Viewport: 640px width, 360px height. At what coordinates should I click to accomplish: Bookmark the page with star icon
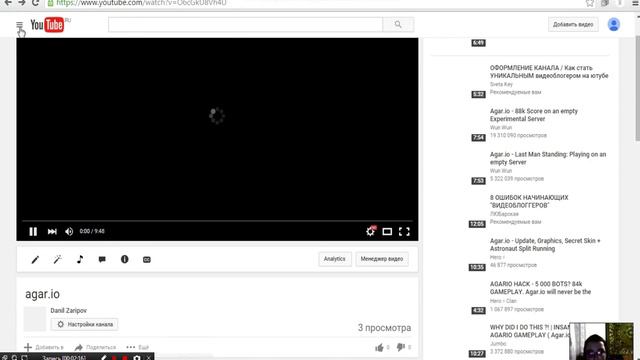coord(590,3)
